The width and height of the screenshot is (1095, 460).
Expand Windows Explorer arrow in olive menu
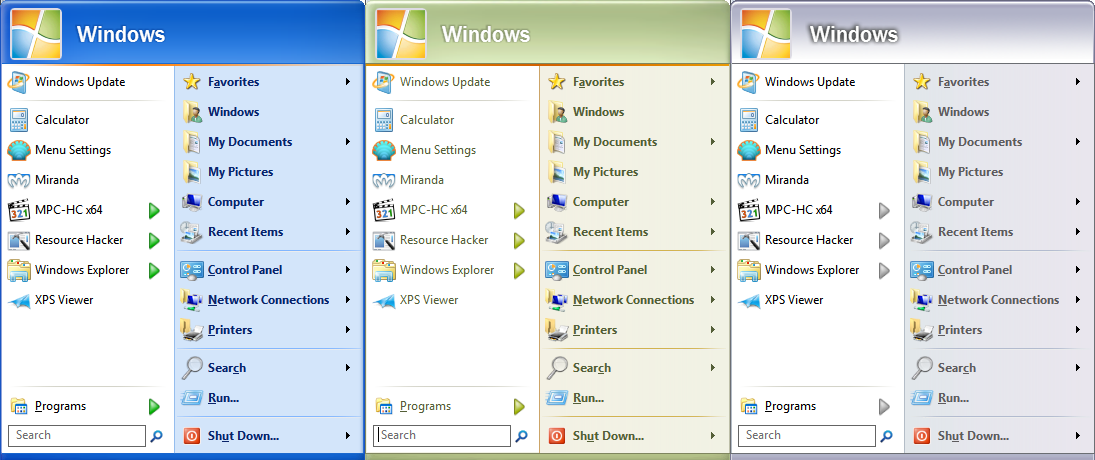(520, 270)
